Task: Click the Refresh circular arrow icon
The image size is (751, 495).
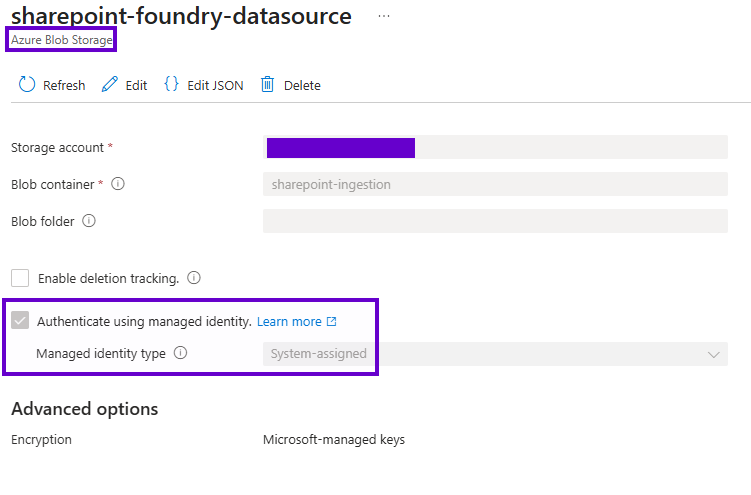Action: (x=27, y=85)
